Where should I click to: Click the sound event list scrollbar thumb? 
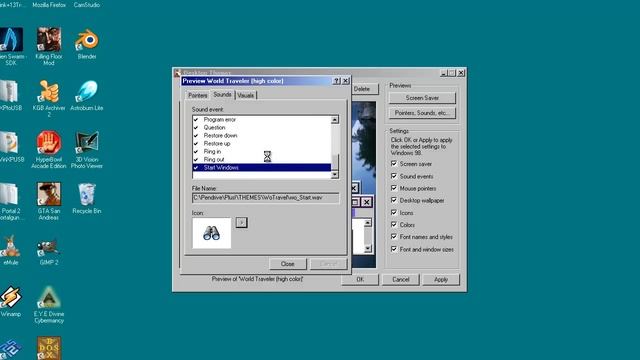point(335,162)
